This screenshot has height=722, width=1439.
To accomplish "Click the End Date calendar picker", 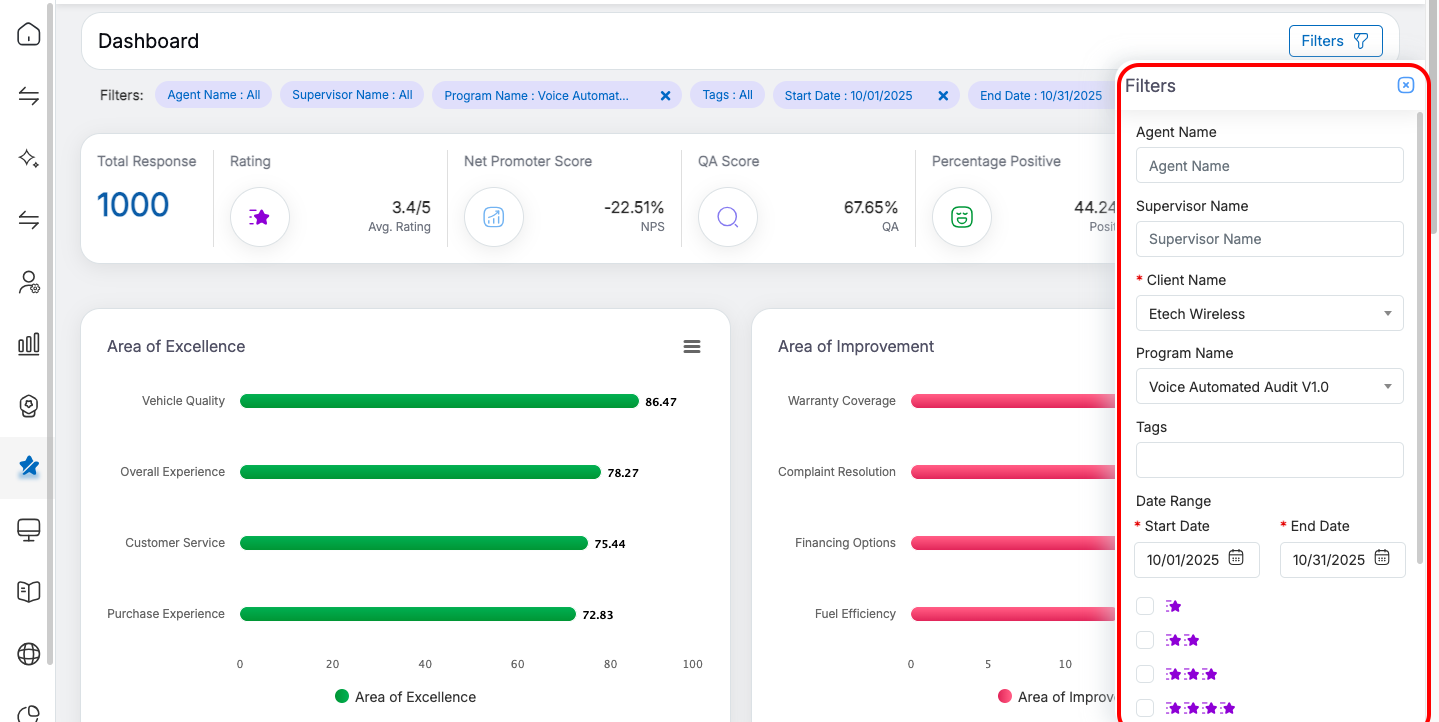I will click(1382, 558).
